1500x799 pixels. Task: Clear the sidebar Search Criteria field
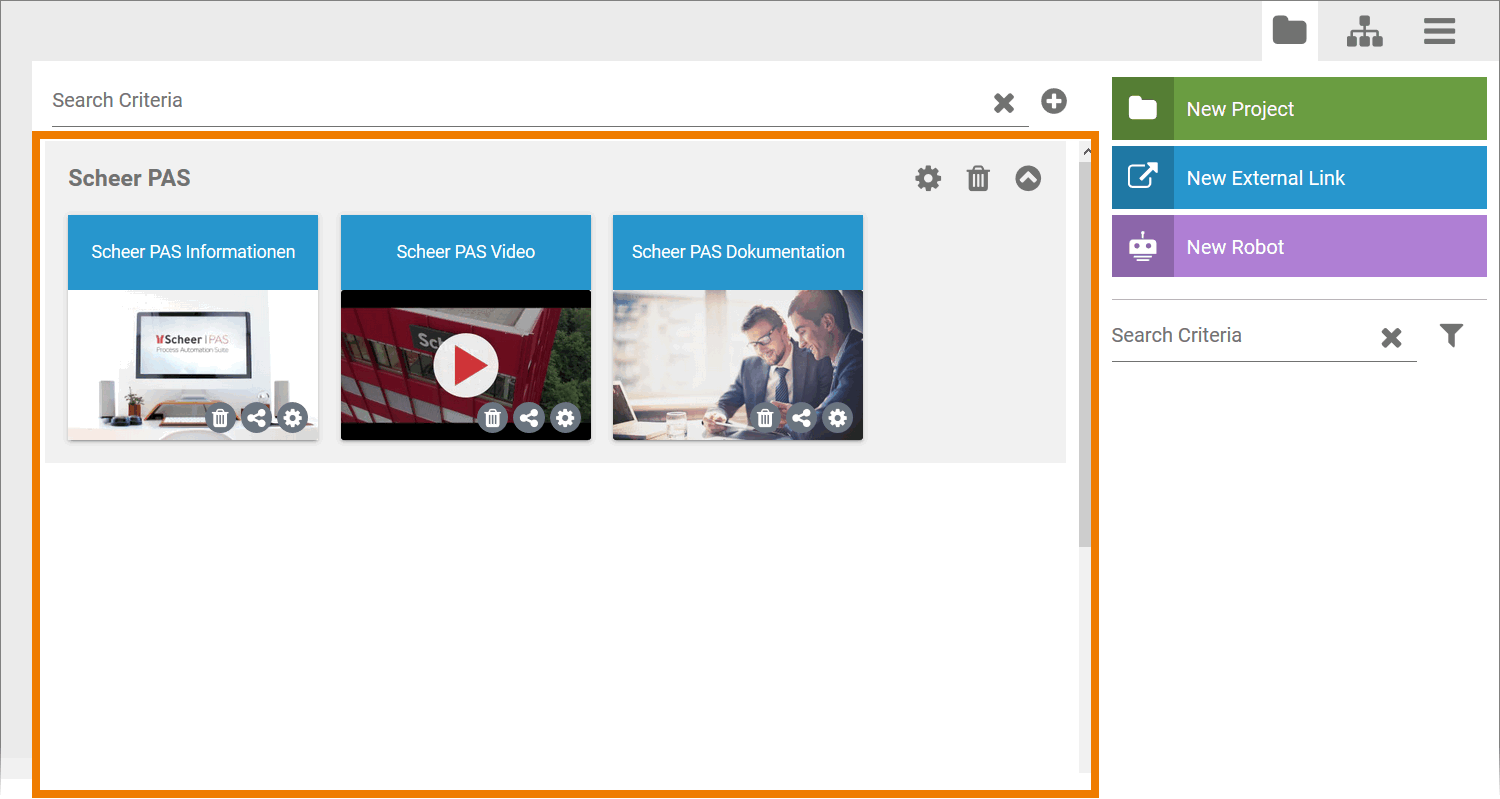click(x=1391, y=338)
